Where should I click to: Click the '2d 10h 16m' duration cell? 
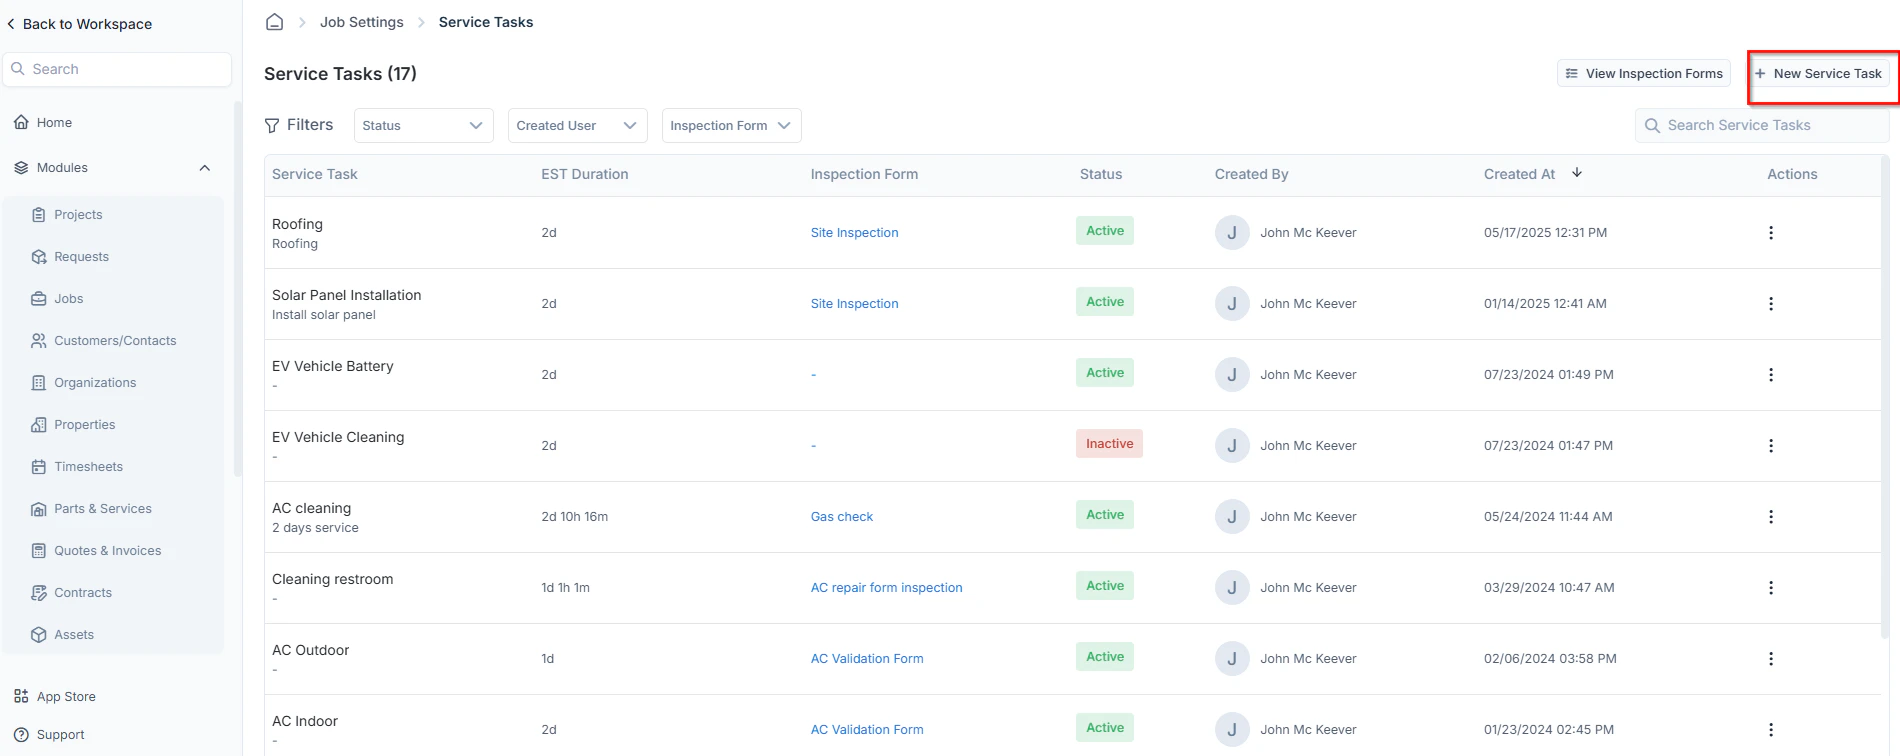pyautogui.click(x=575, y=517)
